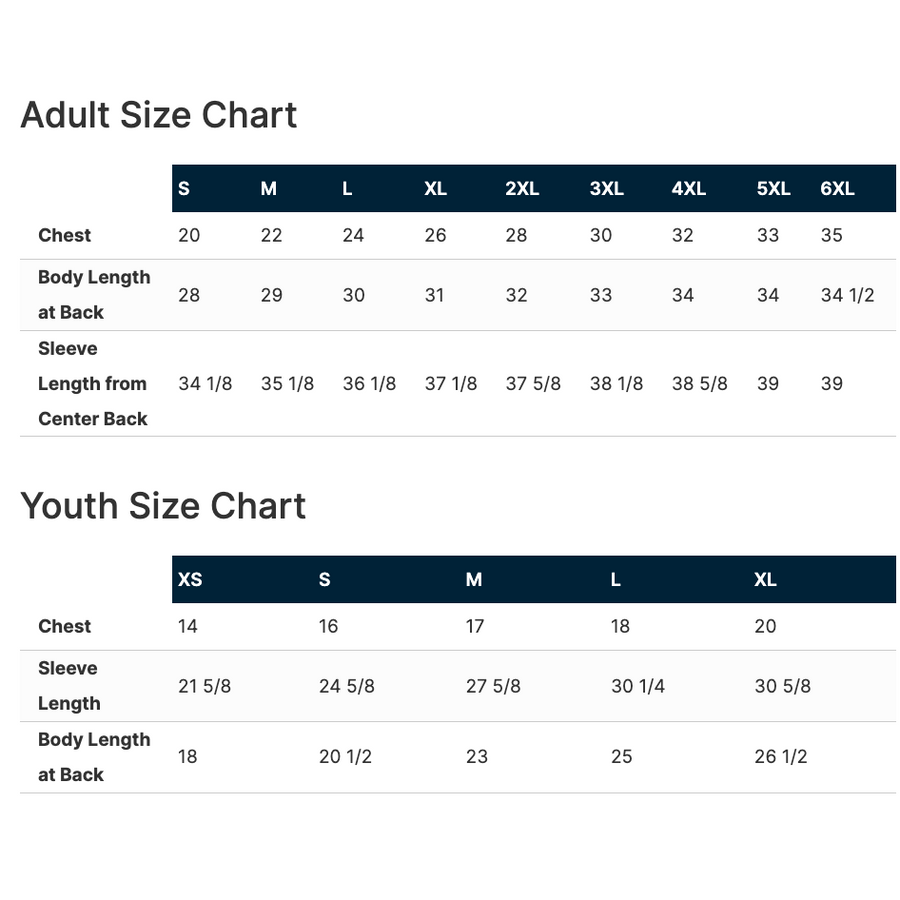Click the 20 1/2 youth body length cell
900x900 pixels.
point(345,757)
